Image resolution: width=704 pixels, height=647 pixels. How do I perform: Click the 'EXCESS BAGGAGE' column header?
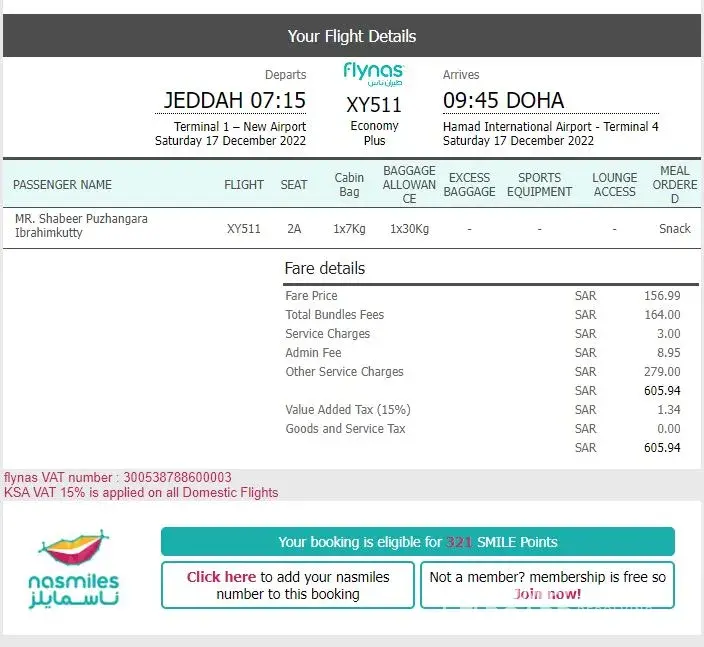[469, 185]
